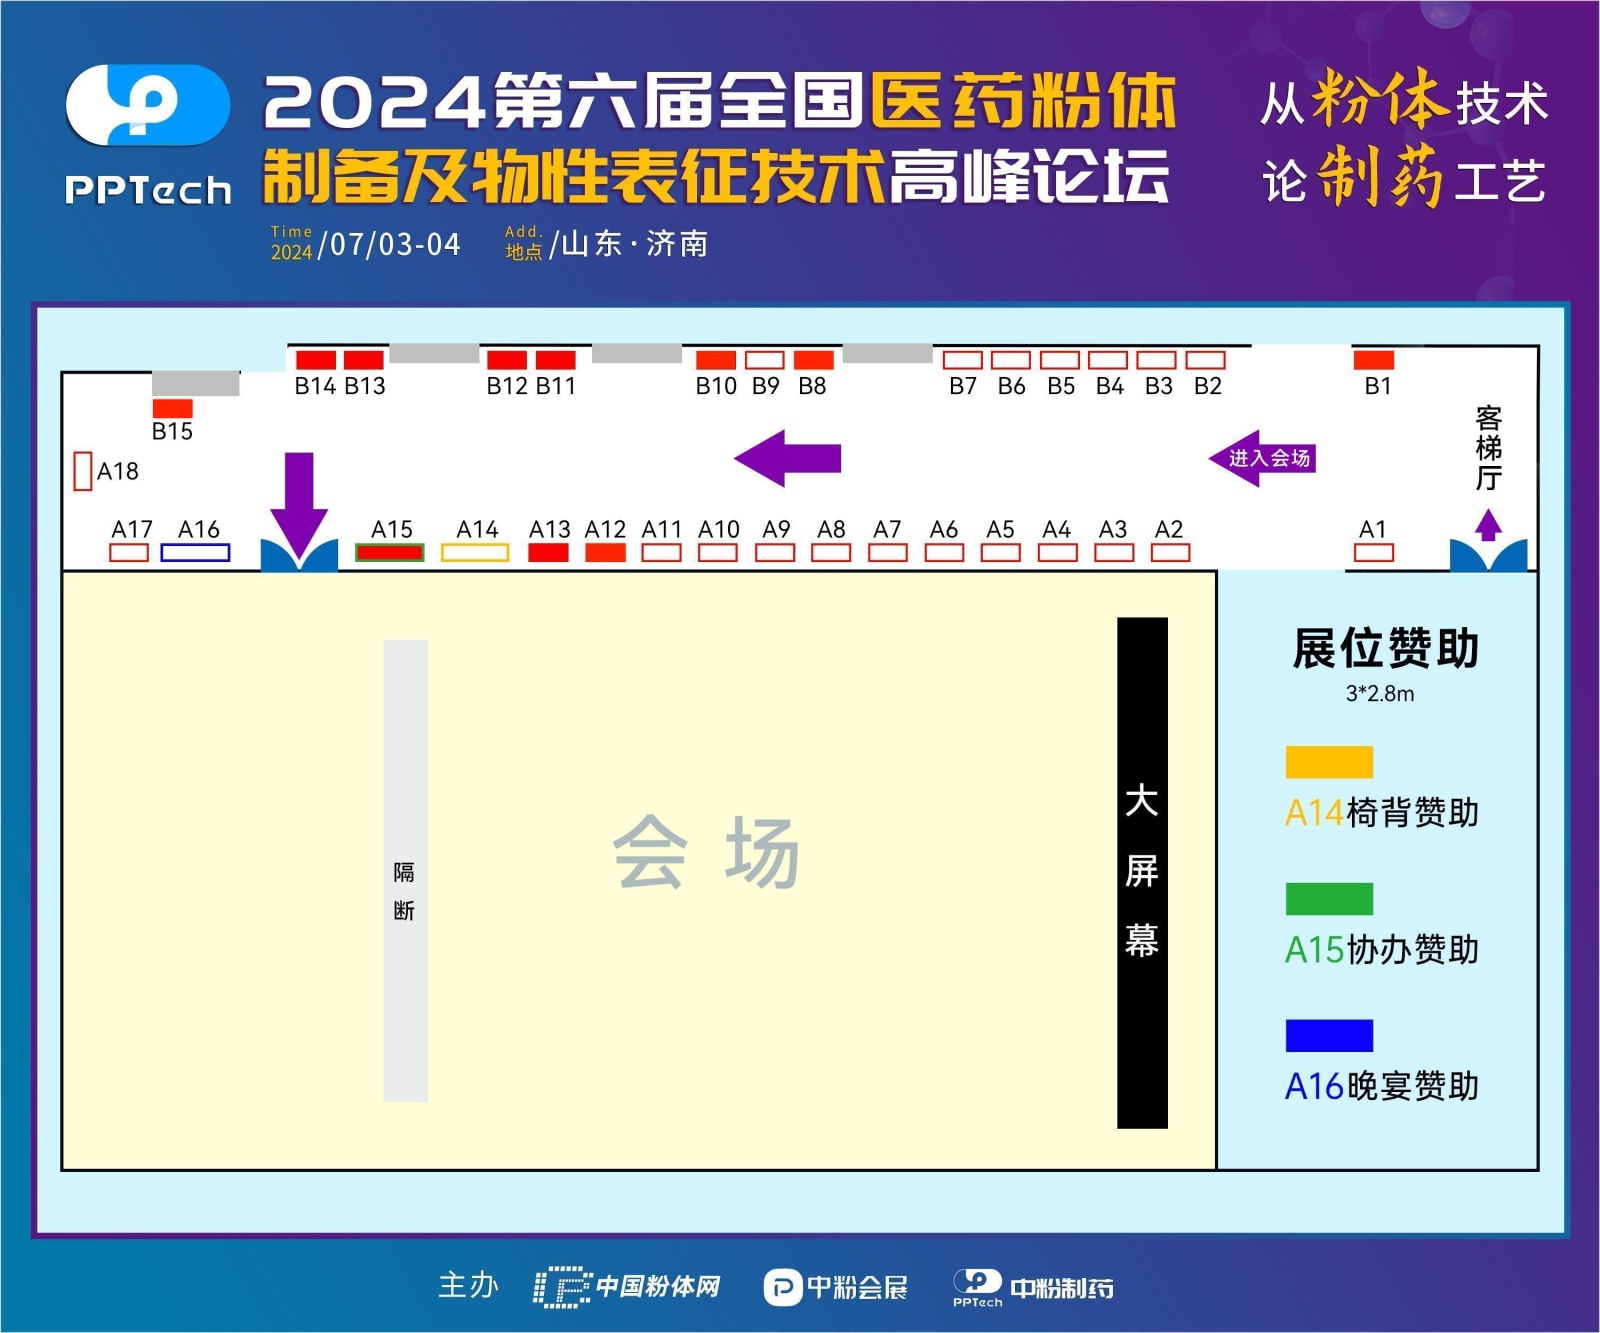Click the large purple left arrow in corridor

point(788,458)
